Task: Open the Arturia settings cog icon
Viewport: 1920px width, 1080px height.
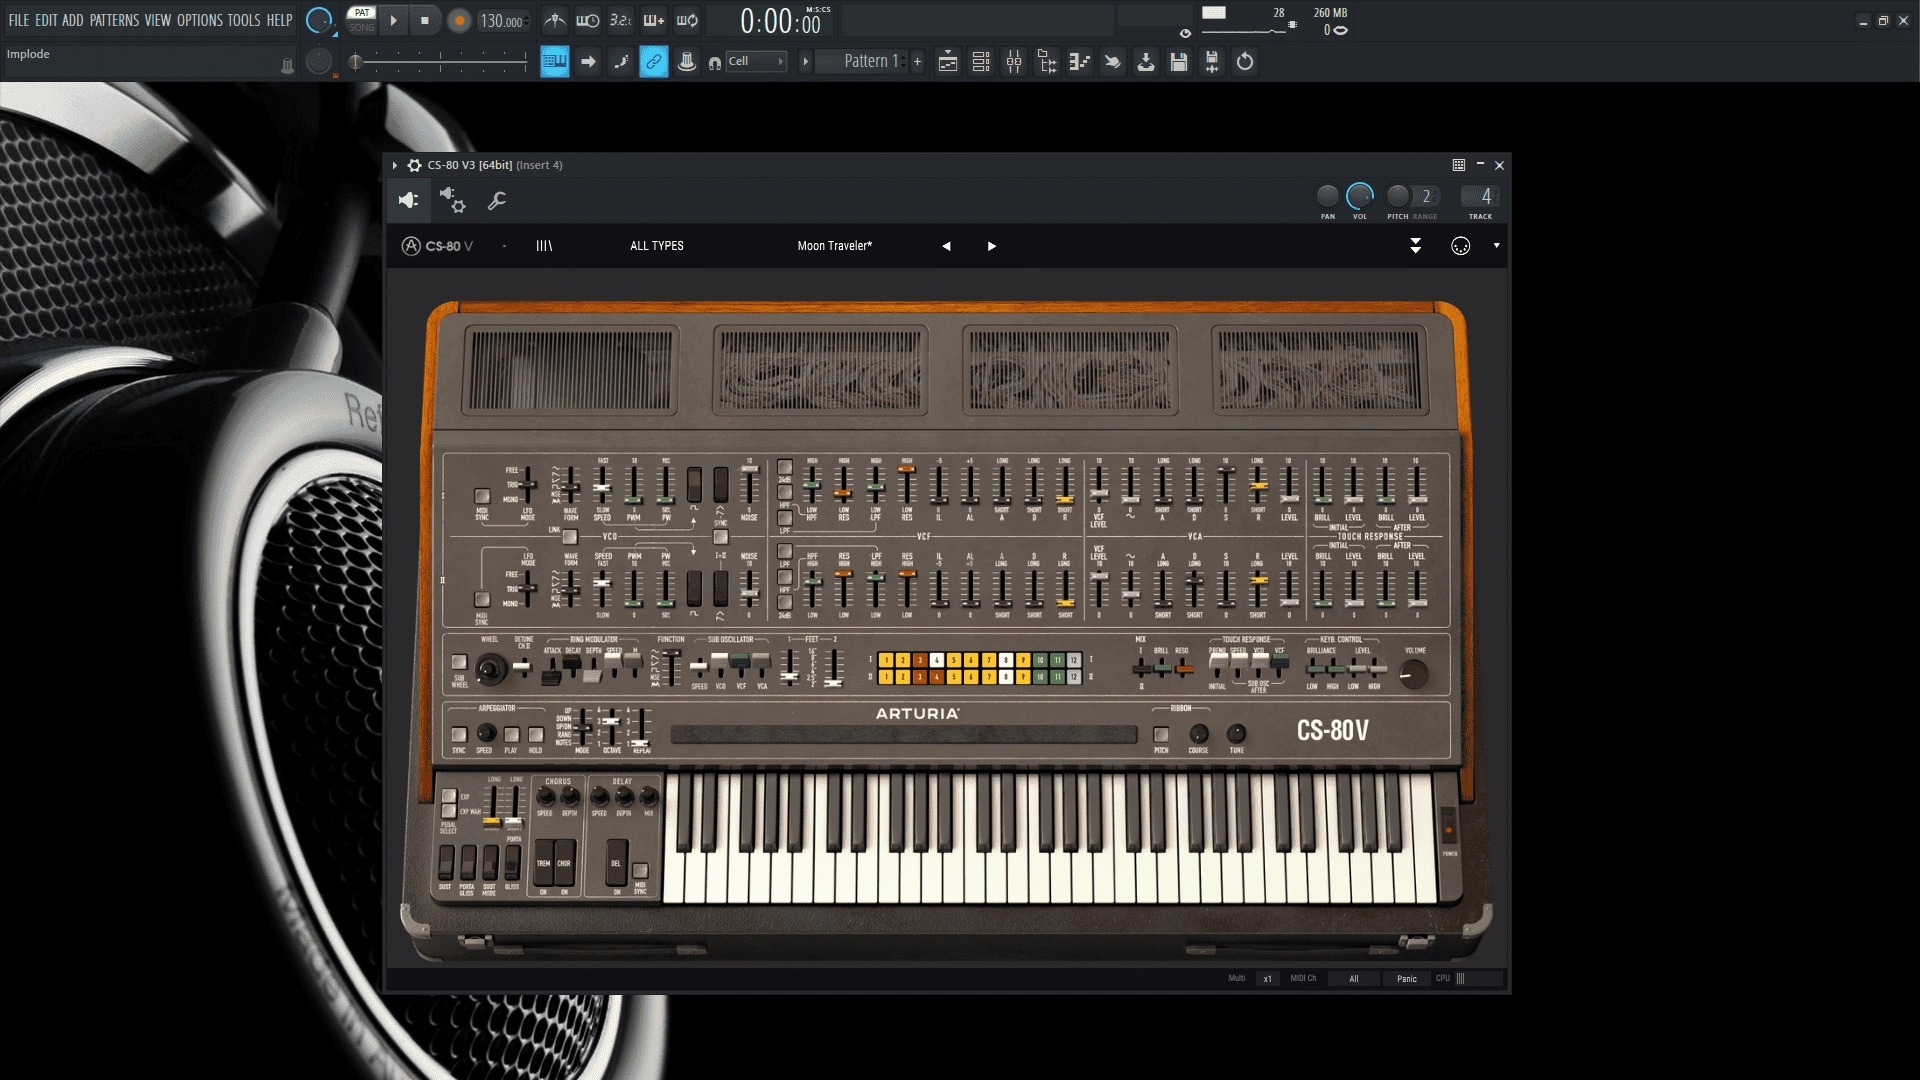Action: pyautogui.click(x=1461, y=246)
